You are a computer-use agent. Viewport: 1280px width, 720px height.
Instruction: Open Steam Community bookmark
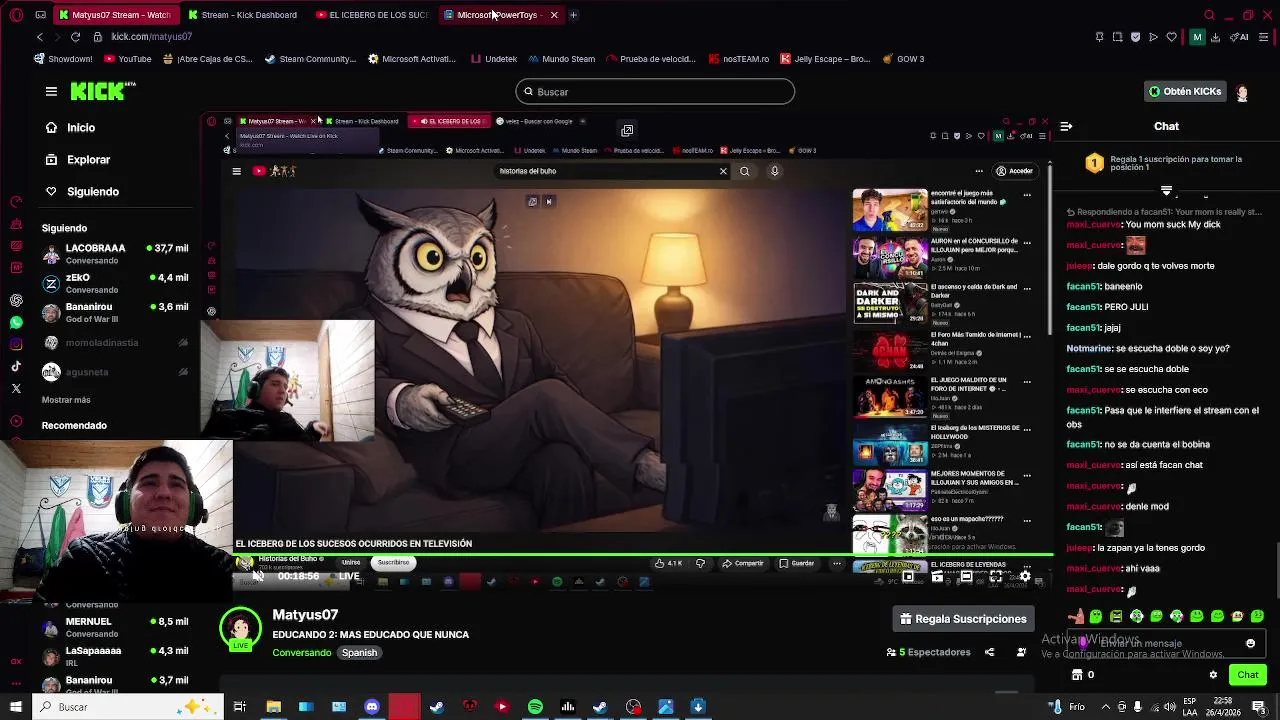coord(309,59)
